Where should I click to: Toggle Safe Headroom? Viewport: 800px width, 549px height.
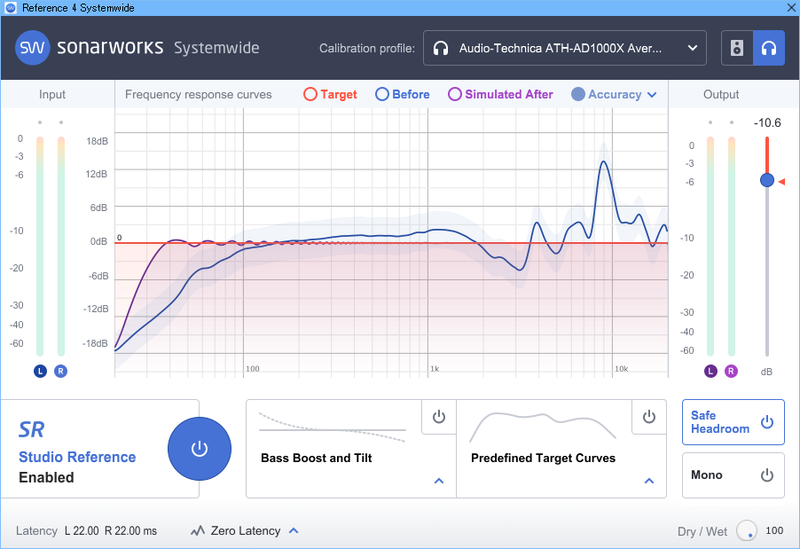pyautogui.click(x=733, y=422)
